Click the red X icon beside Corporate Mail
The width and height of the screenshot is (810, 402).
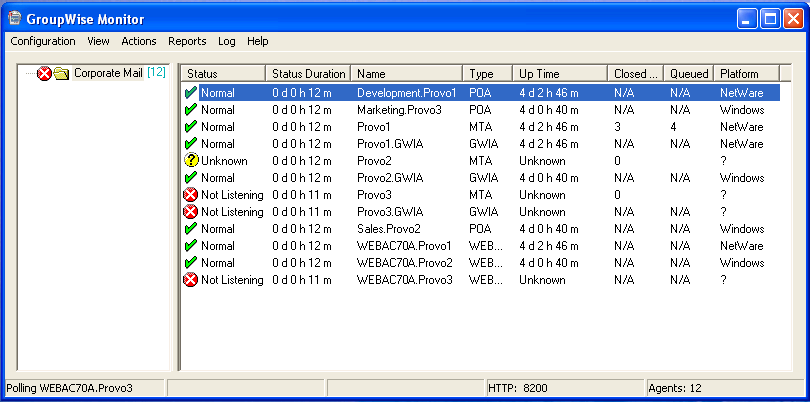(45, 74)
